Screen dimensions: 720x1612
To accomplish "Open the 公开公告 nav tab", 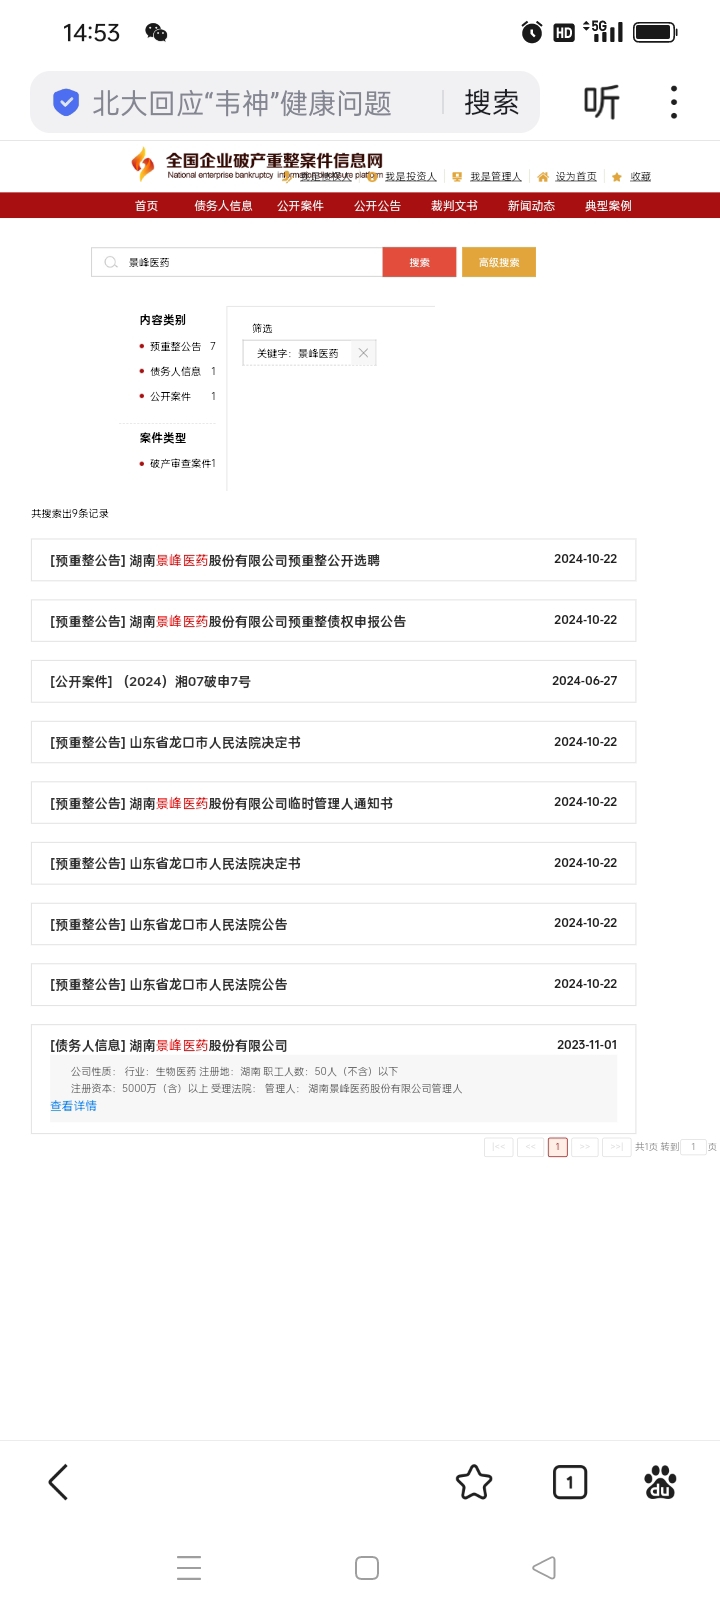I will (x=377, y=206).
